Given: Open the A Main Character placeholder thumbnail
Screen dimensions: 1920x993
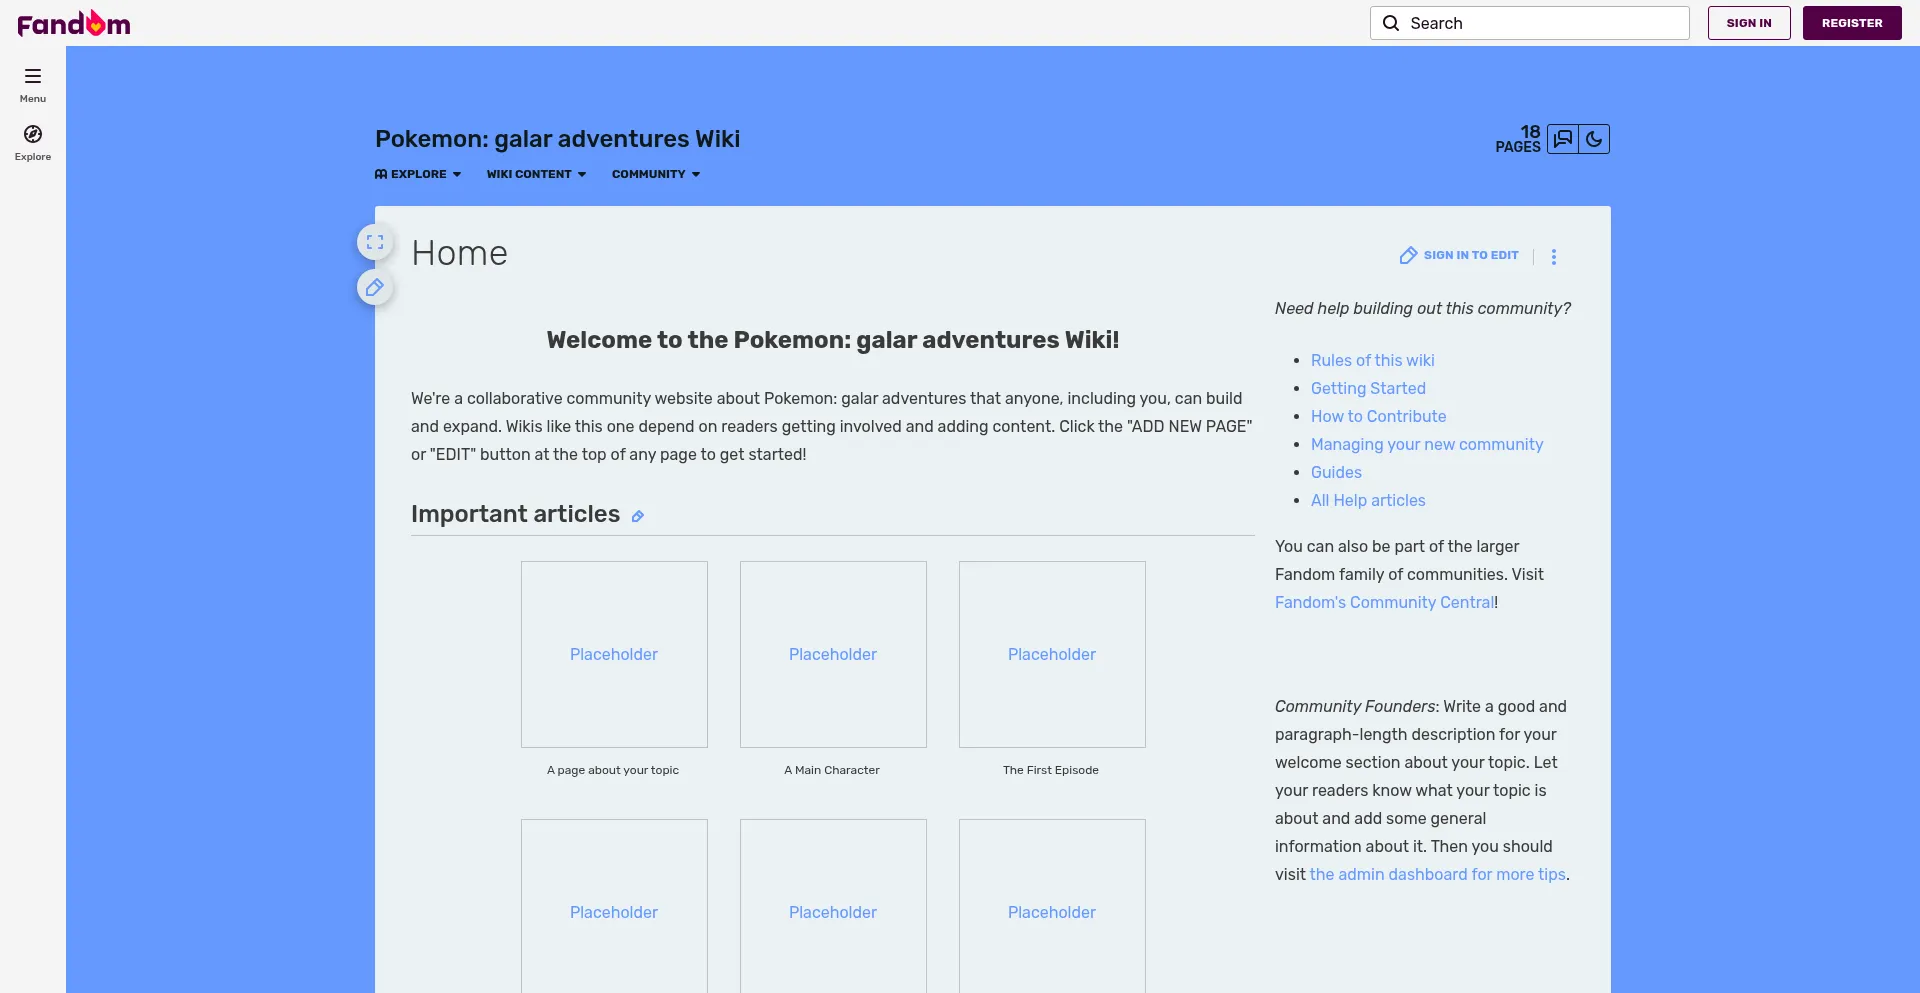Looking at the screenshot, I should [833, 654].
